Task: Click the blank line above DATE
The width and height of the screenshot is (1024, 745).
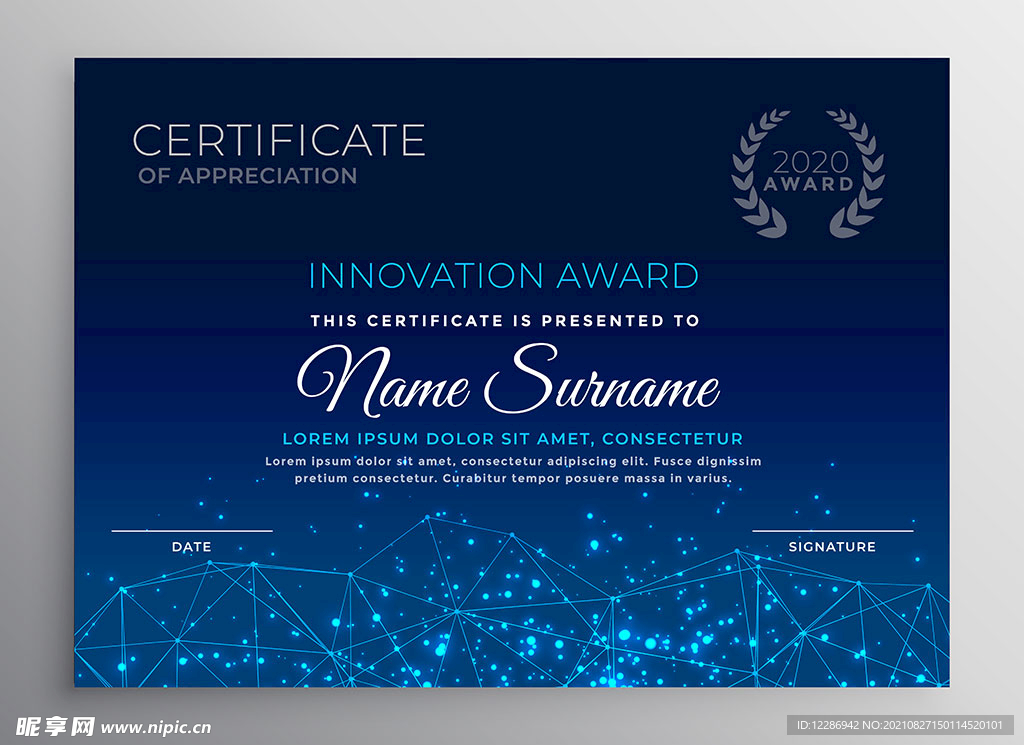Action: [x=192, y=531]
